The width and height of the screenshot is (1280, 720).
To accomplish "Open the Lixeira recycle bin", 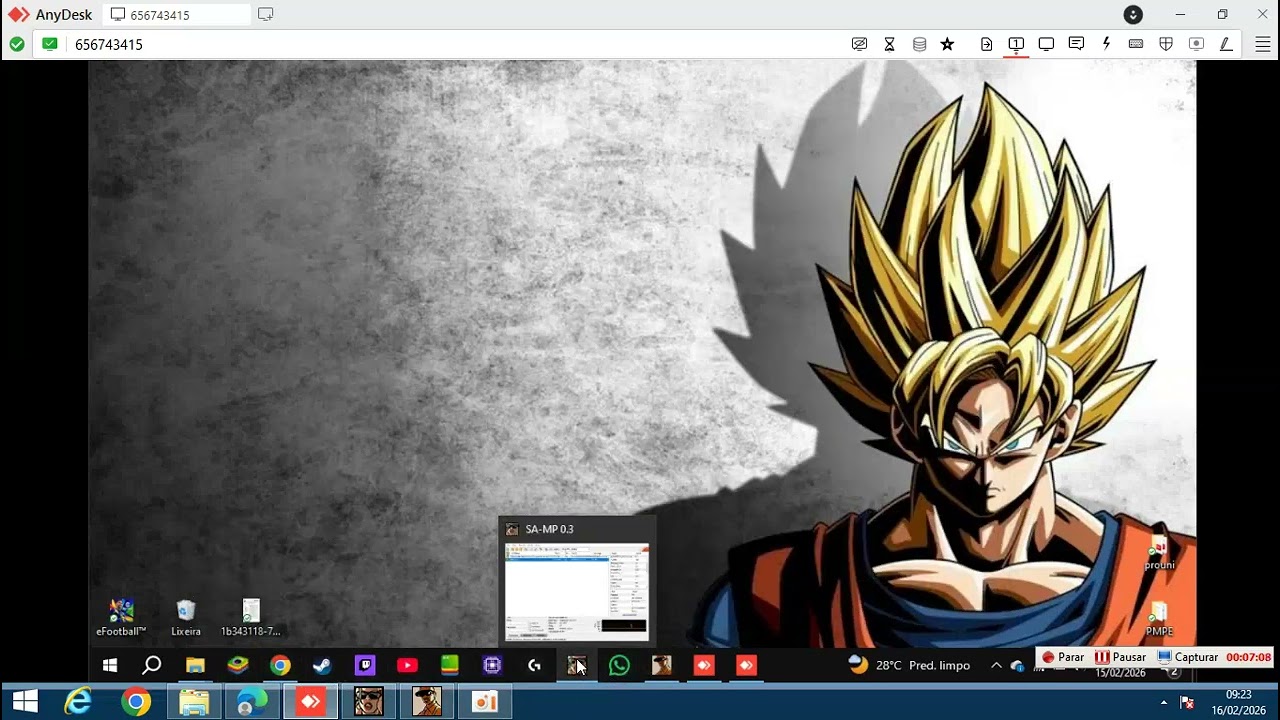I will (186, 617).
